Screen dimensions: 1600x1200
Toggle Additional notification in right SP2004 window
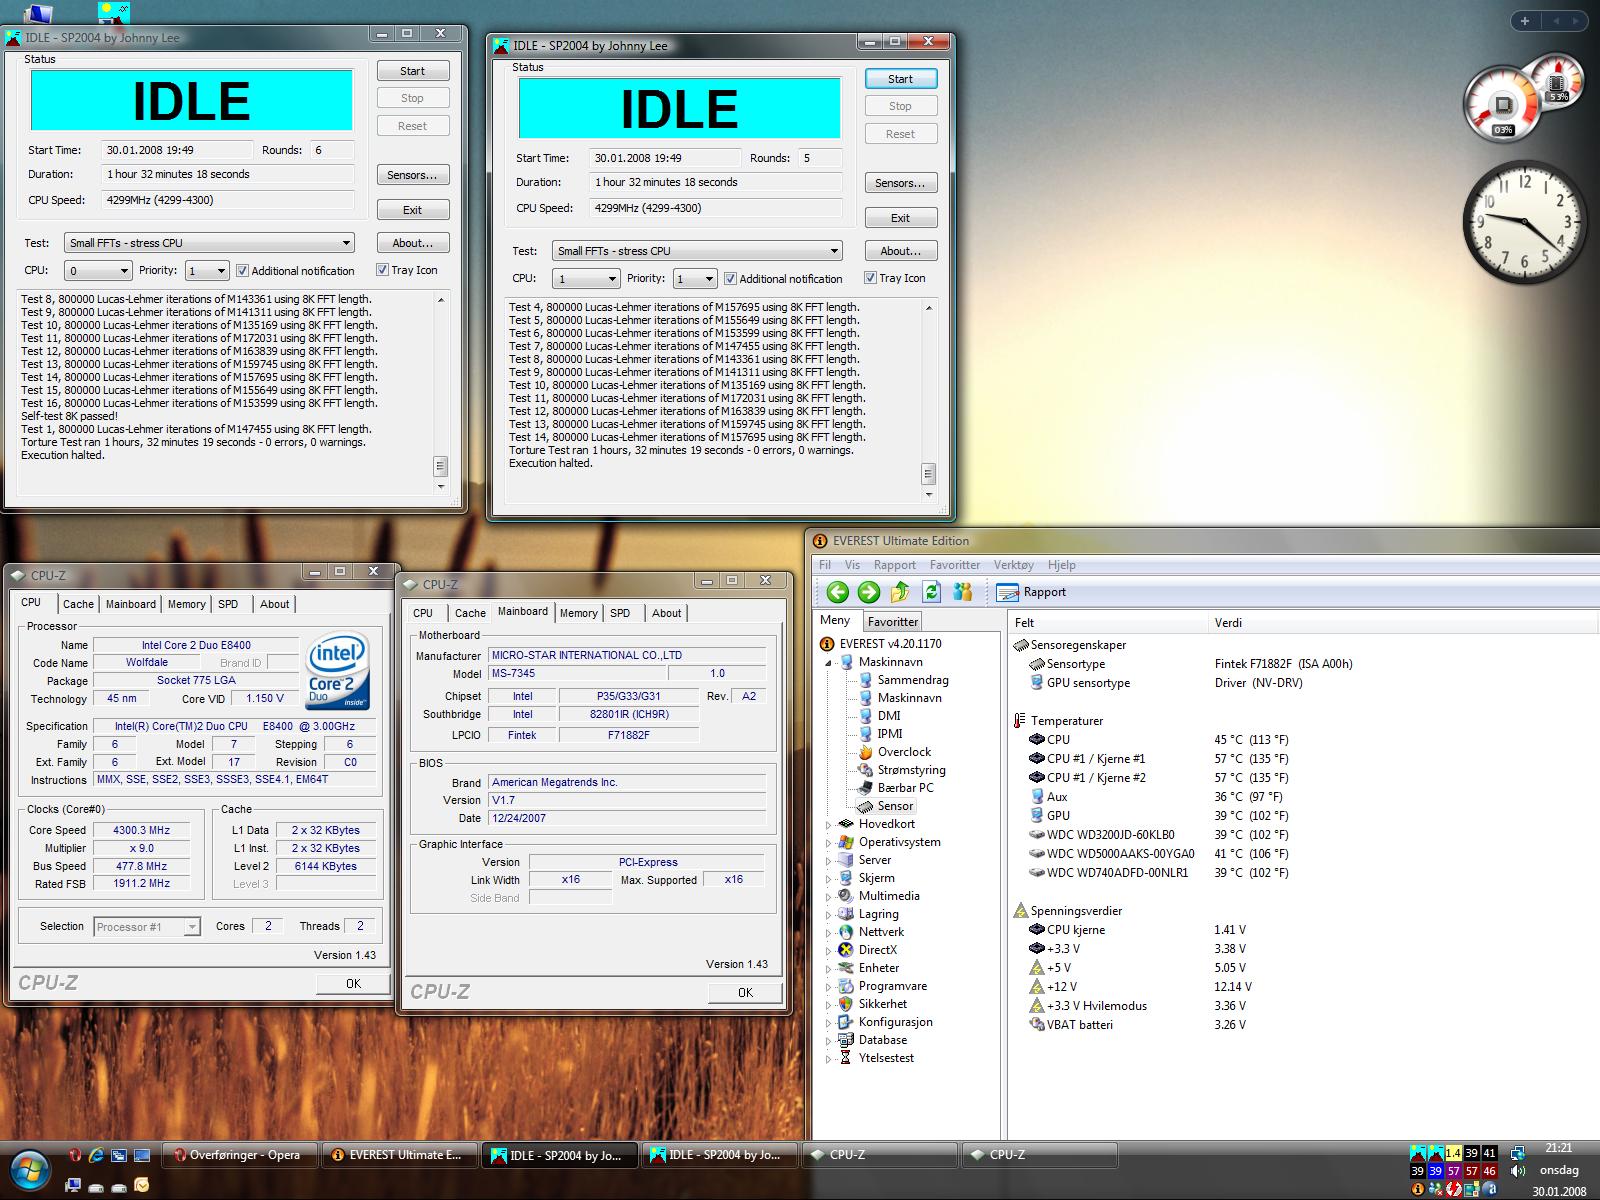[x=782, y=279]
